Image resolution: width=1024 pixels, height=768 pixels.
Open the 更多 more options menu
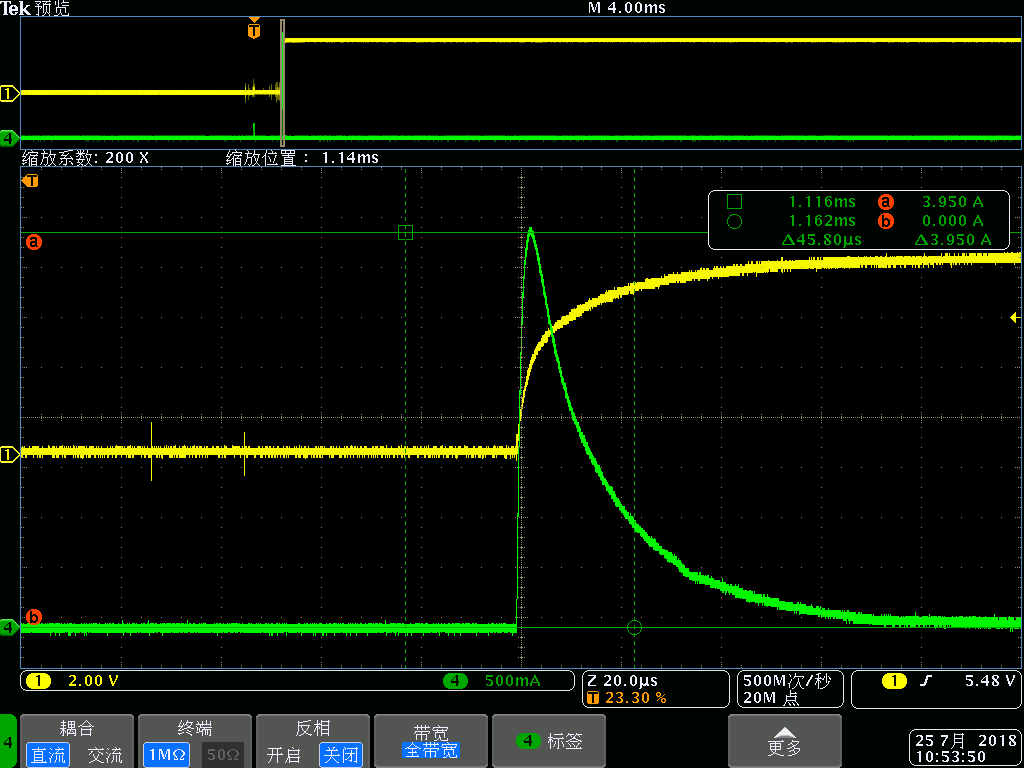784,741
